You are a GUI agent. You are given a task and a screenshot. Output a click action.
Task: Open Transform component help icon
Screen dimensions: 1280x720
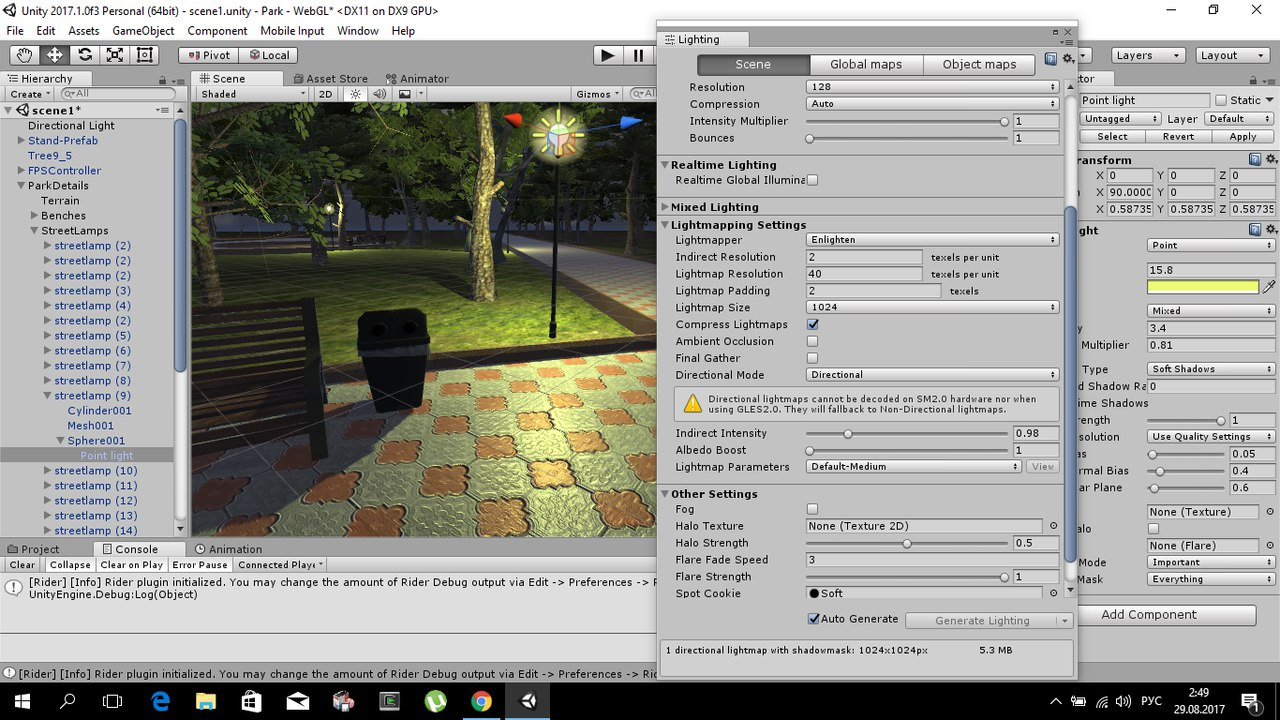(x=1255, y=159)
